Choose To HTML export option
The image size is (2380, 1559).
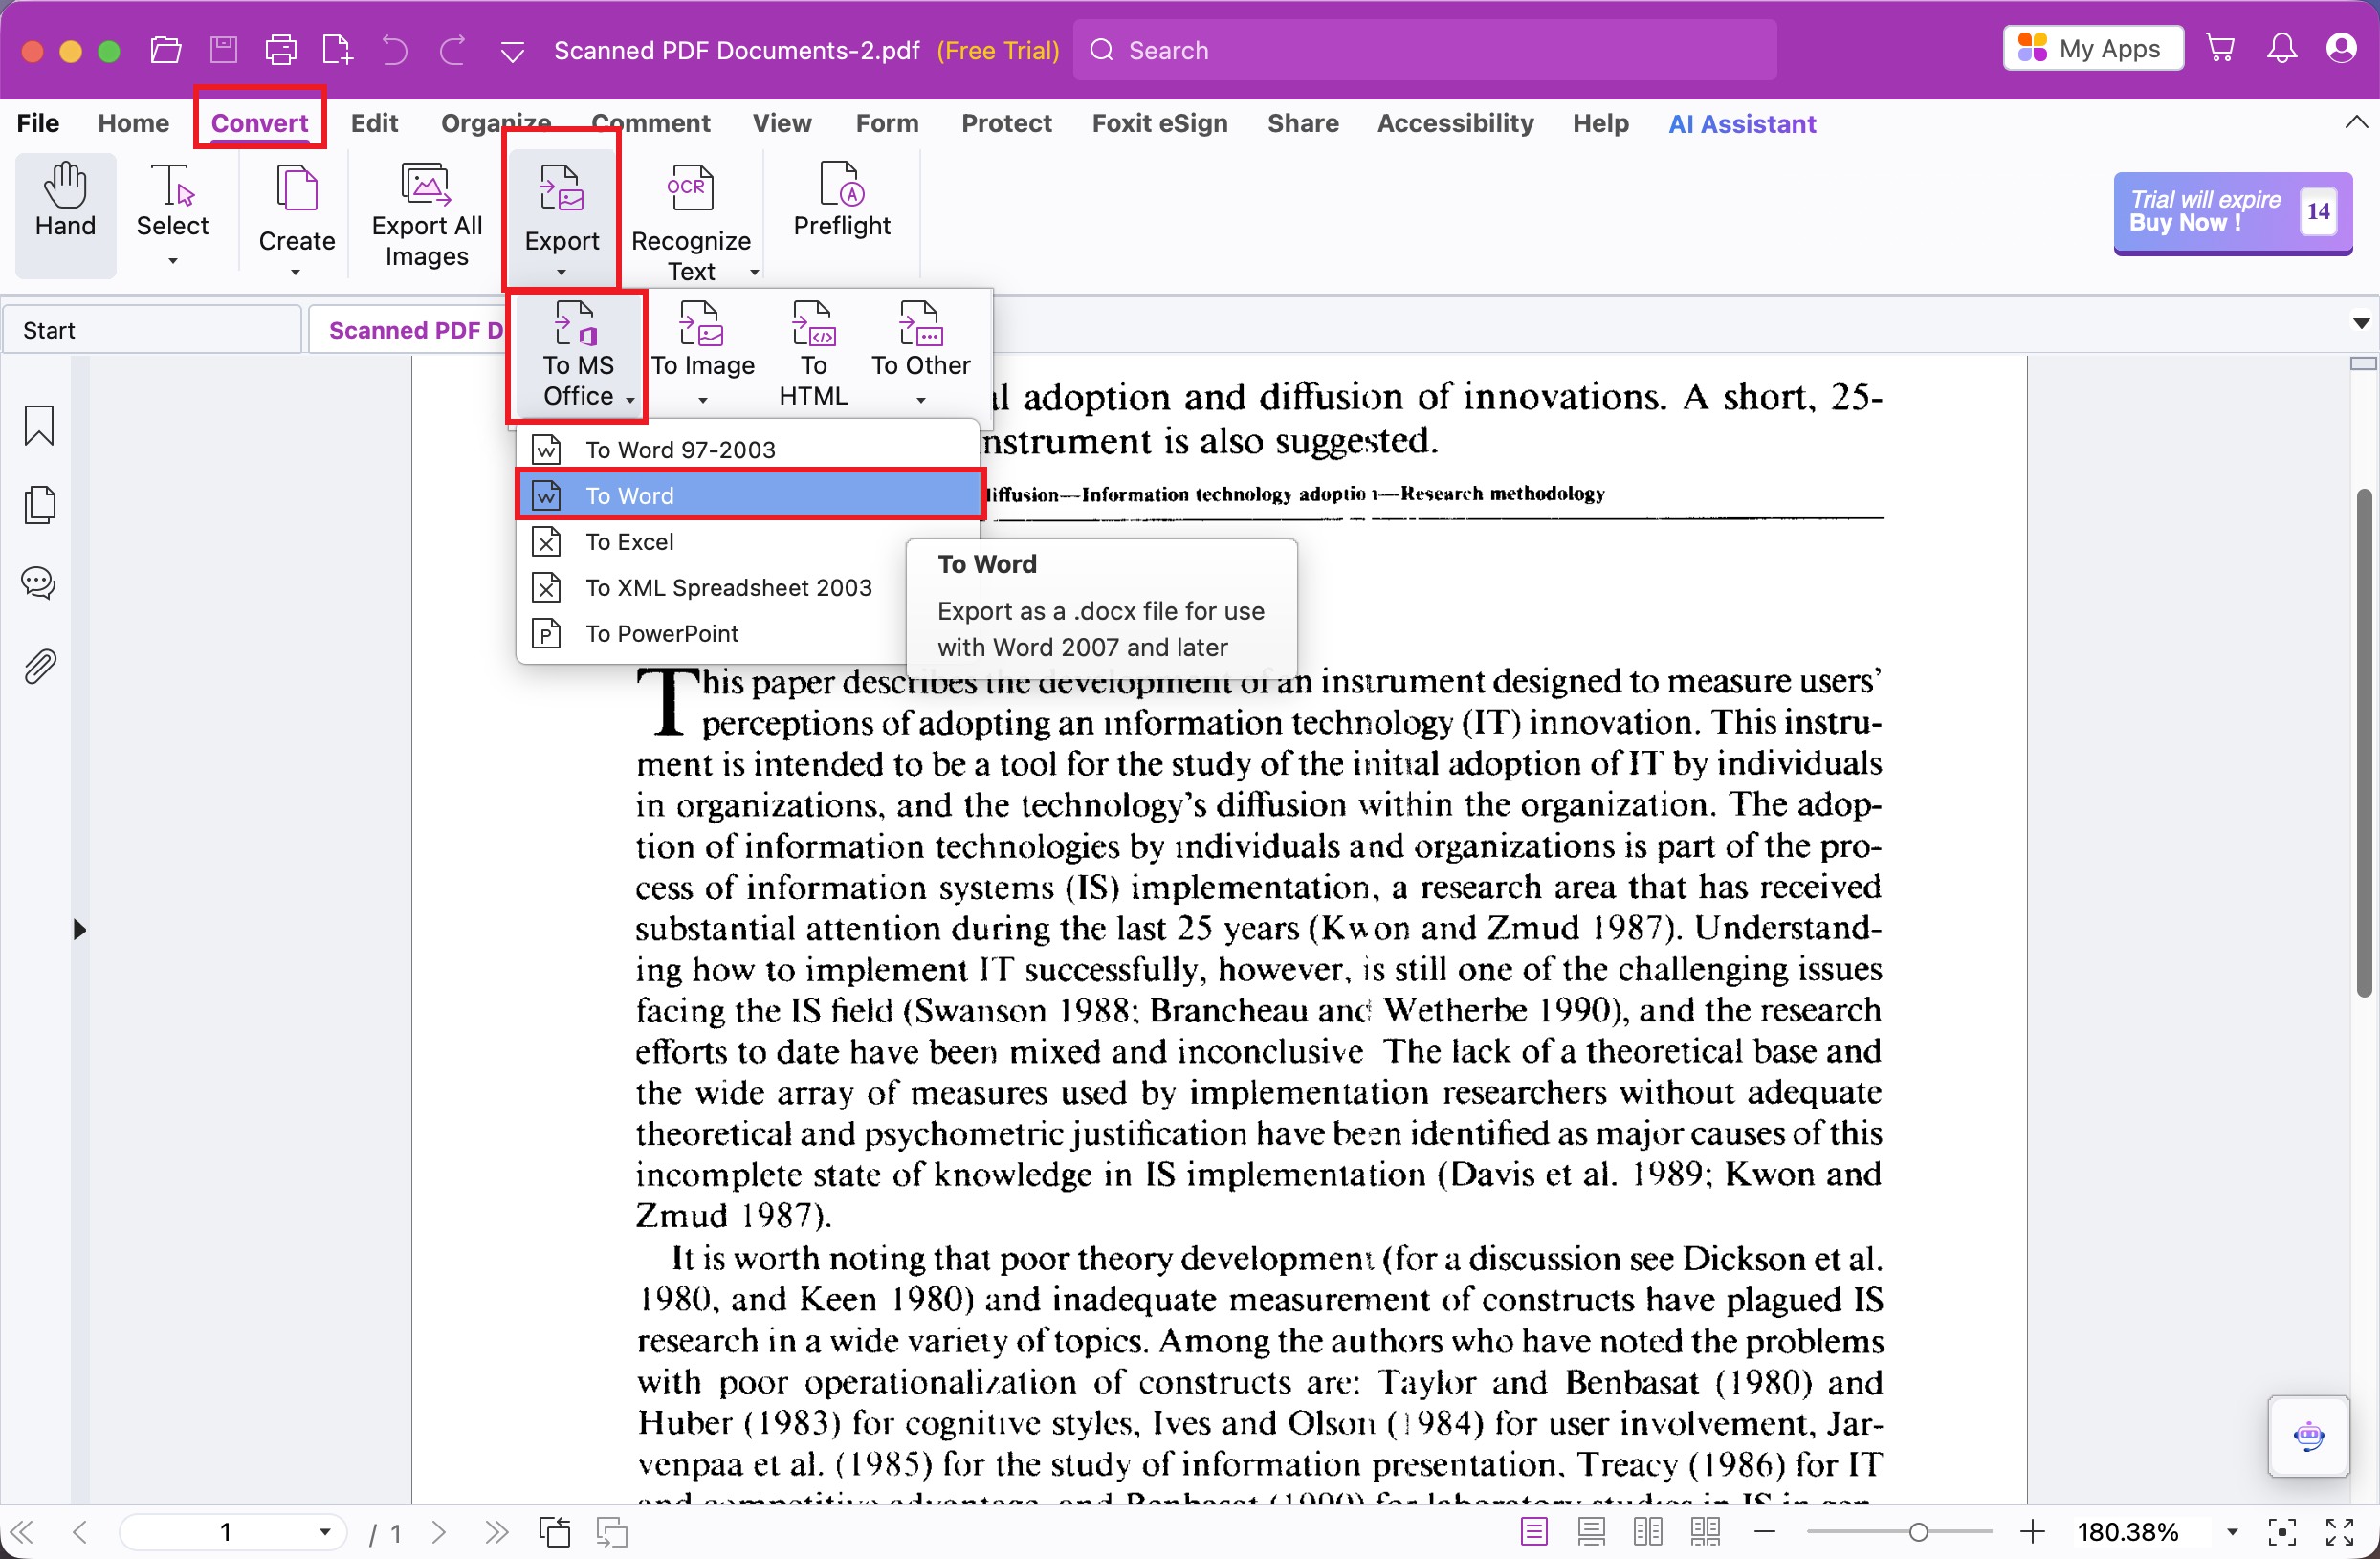pyautogui.click(x=812, y=353)
